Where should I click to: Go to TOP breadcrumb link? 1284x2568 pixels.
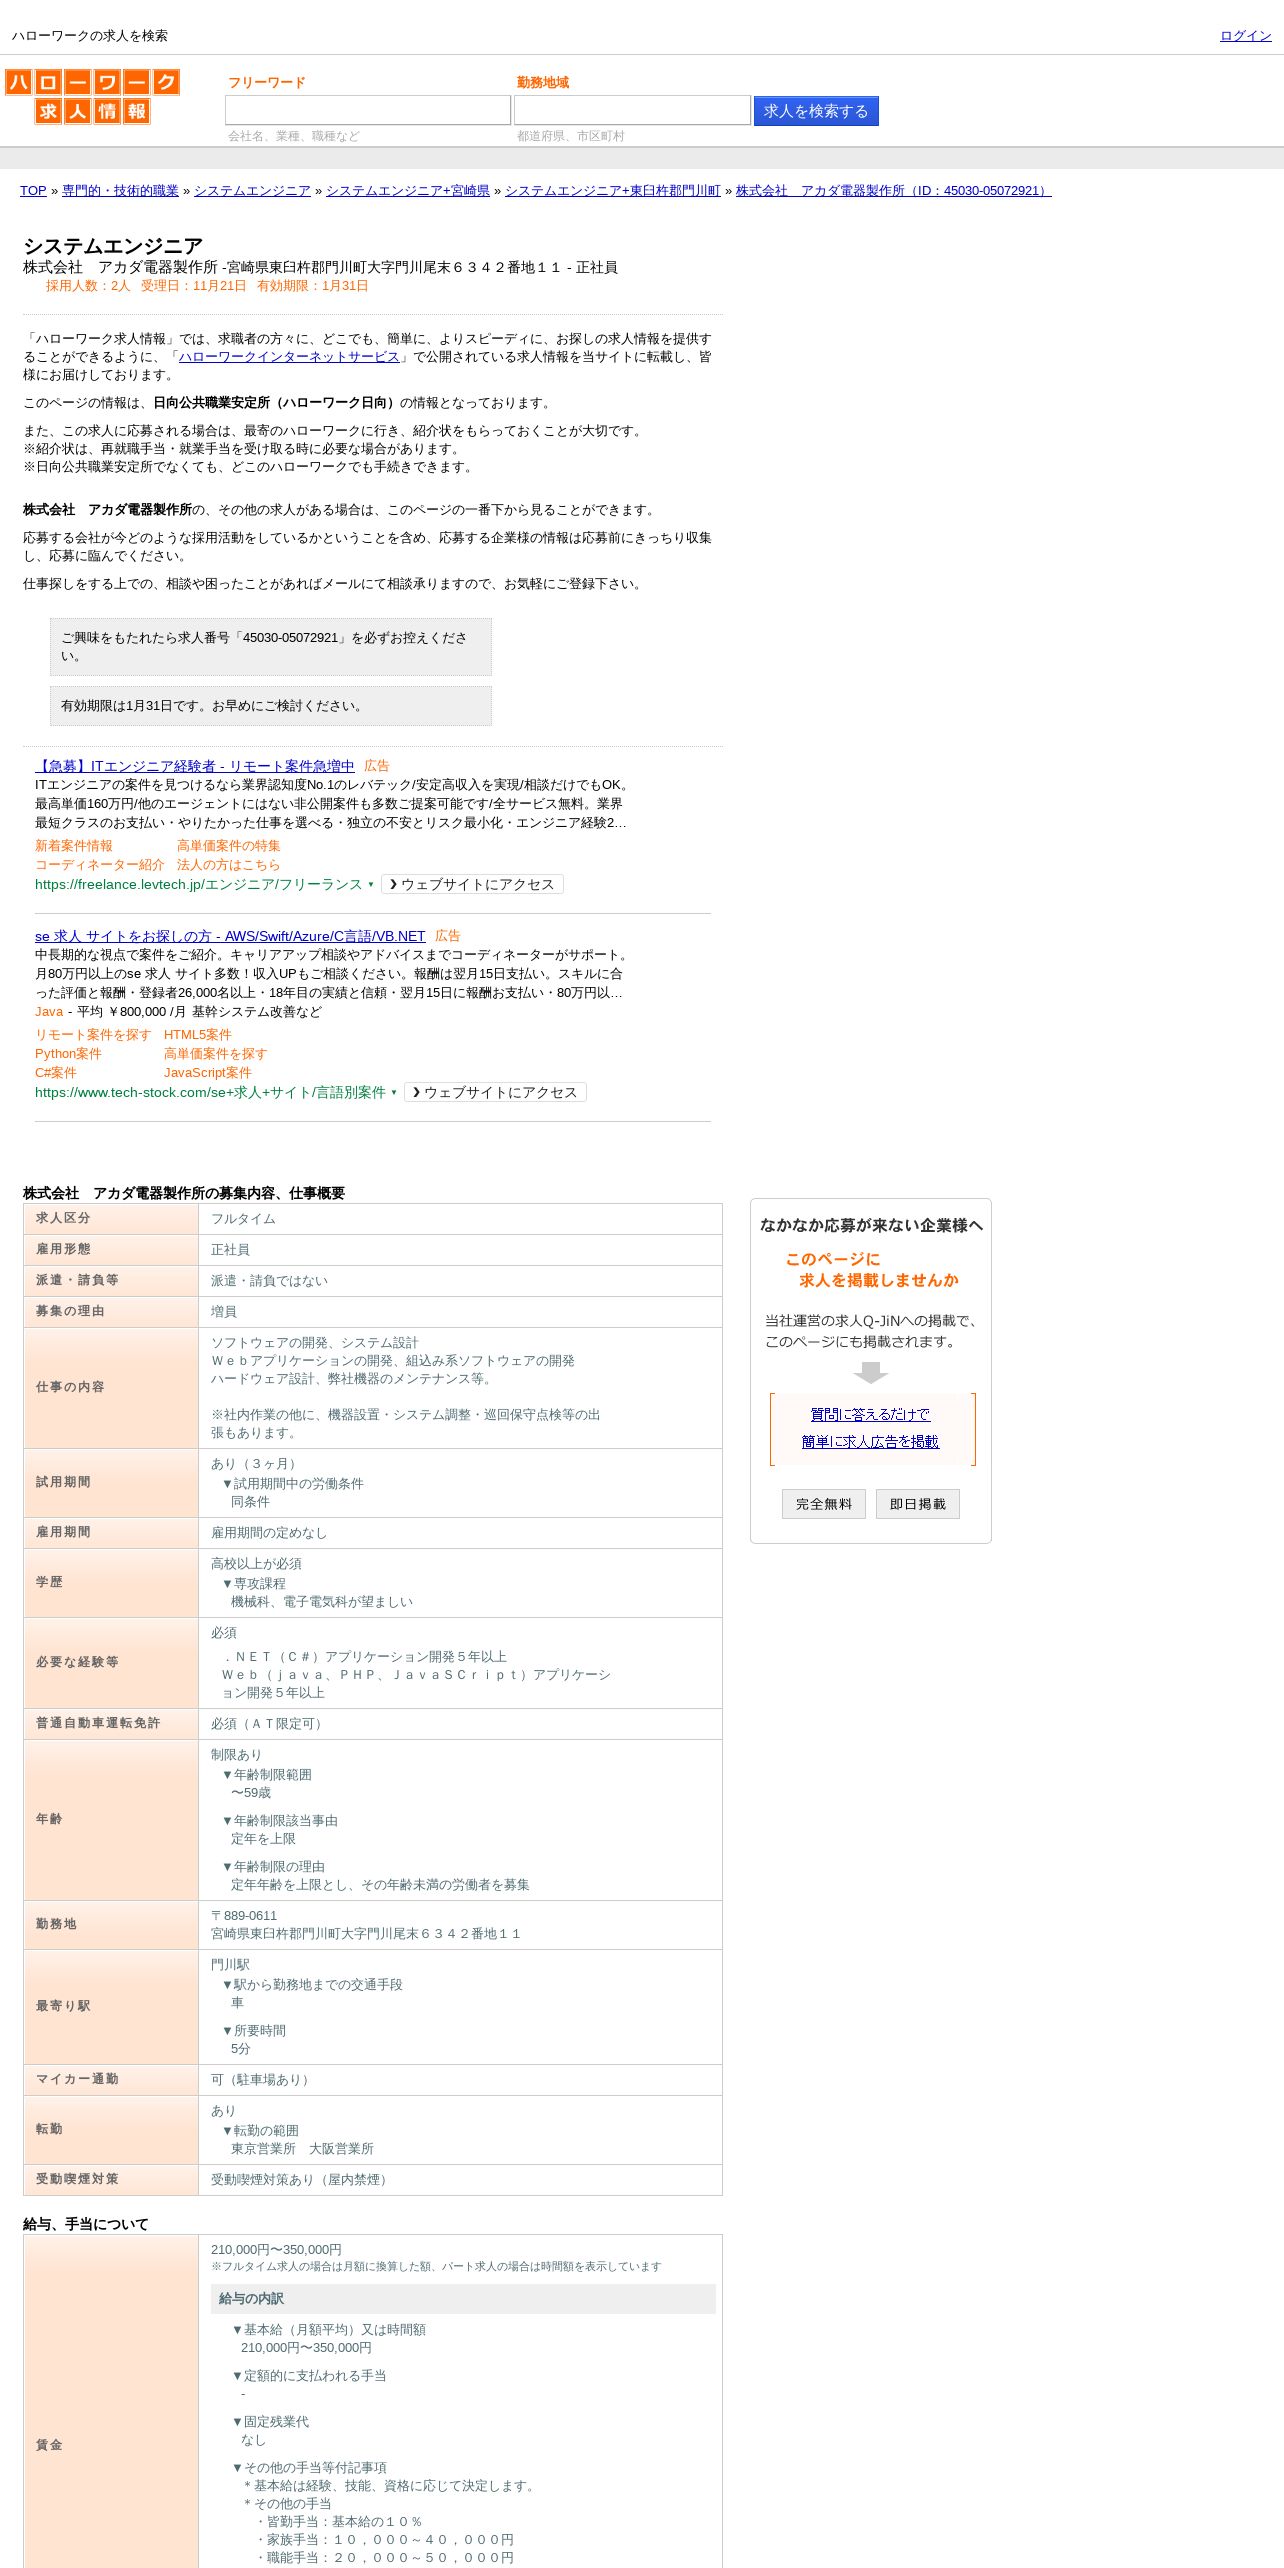click(33, 191)
